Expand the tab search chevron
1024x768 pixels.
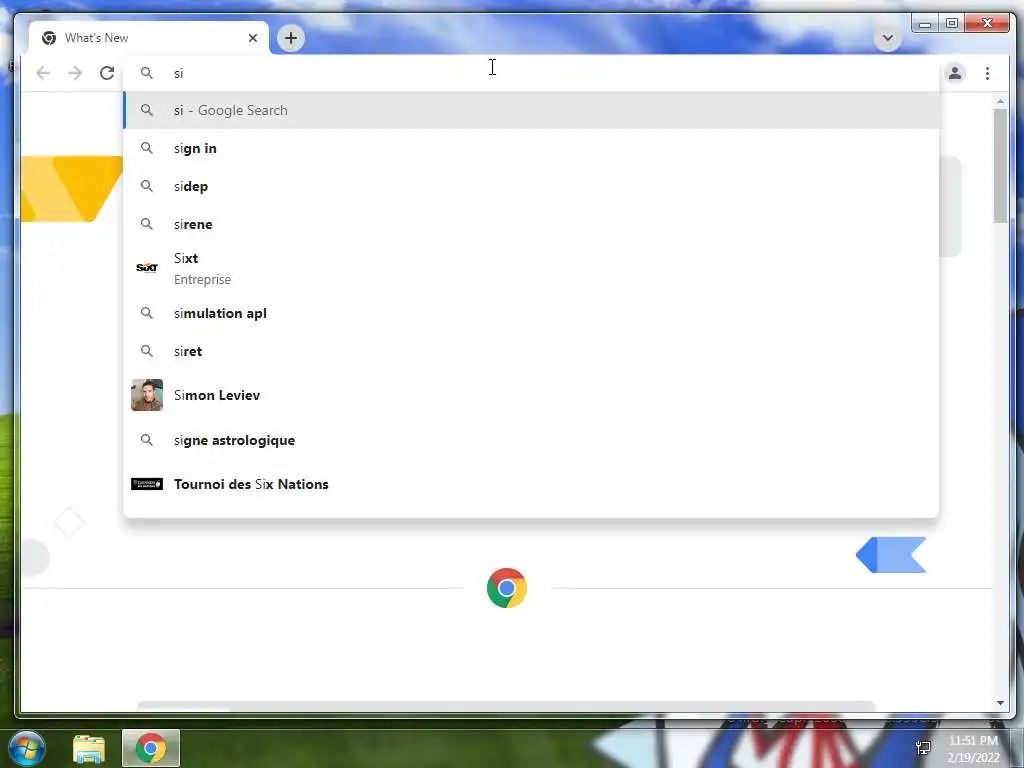point(888,38)
